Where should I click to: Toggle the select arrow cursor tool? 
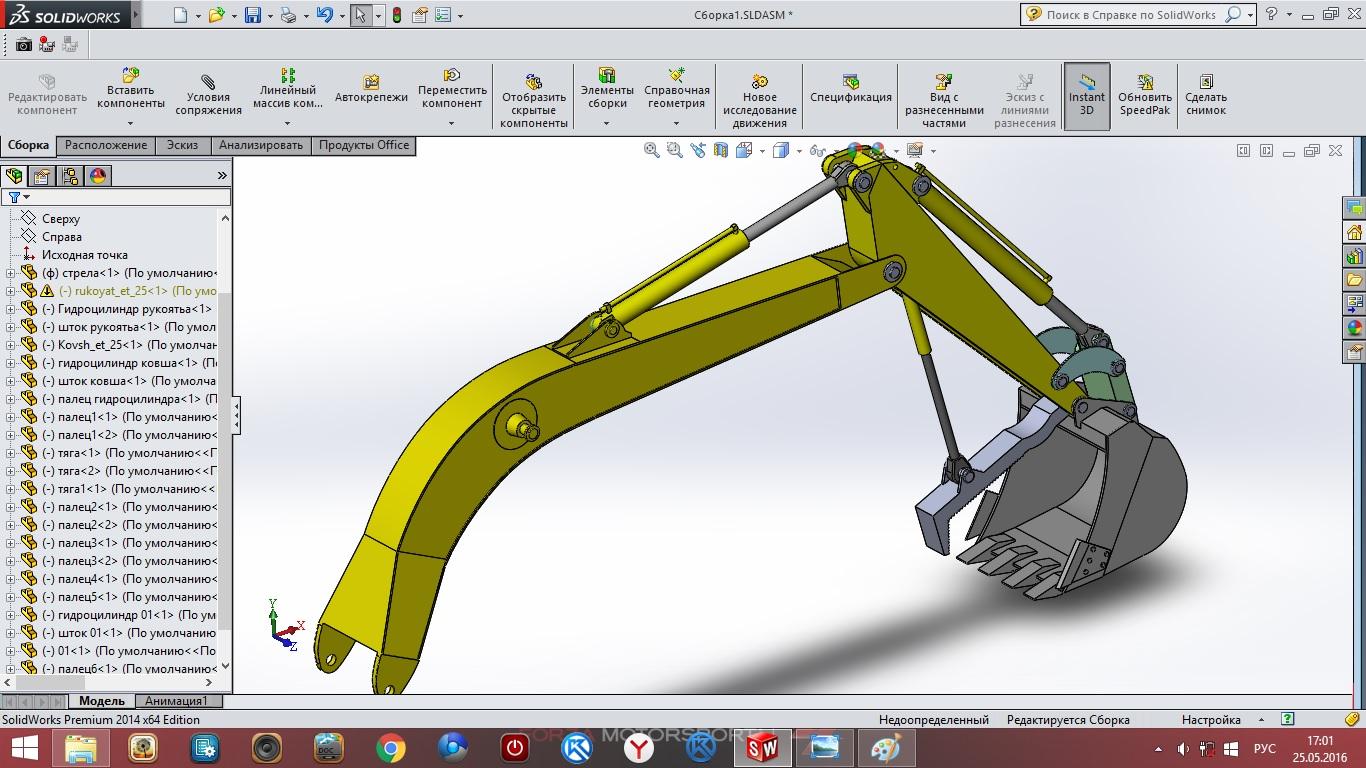click(360, 15)
